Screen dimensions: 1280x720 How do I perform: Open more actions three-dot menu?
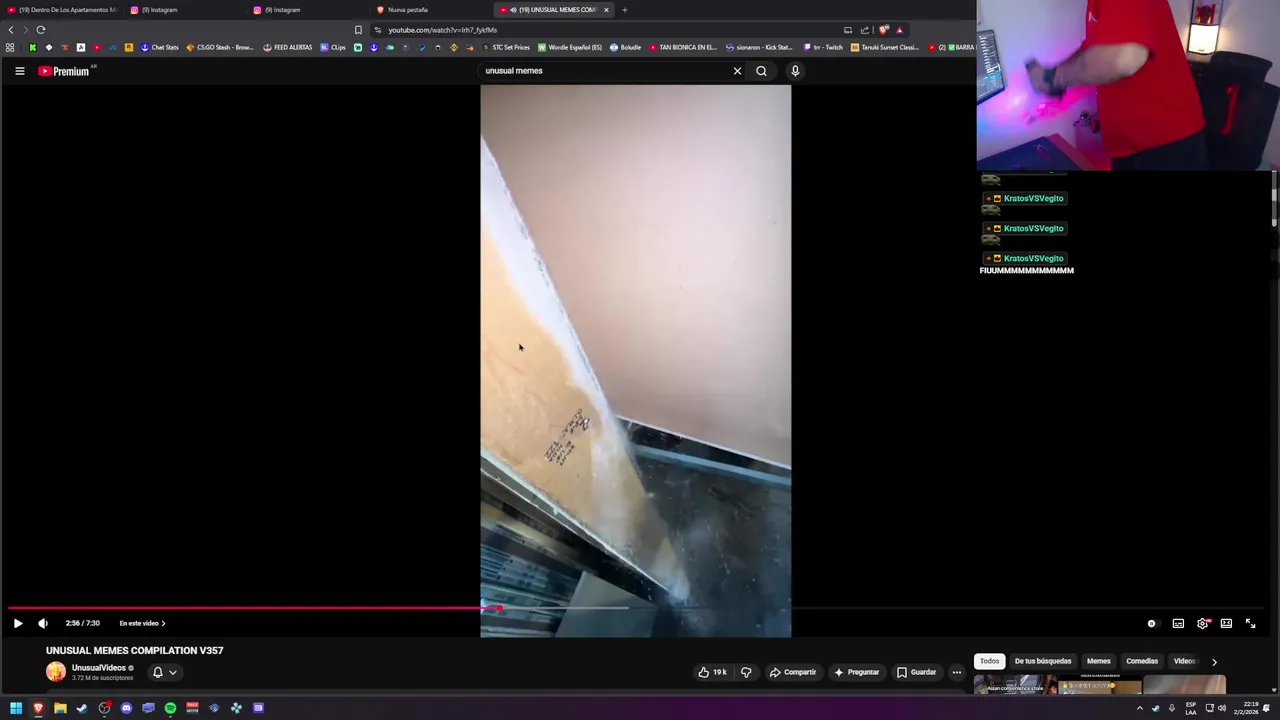(957, 672)
